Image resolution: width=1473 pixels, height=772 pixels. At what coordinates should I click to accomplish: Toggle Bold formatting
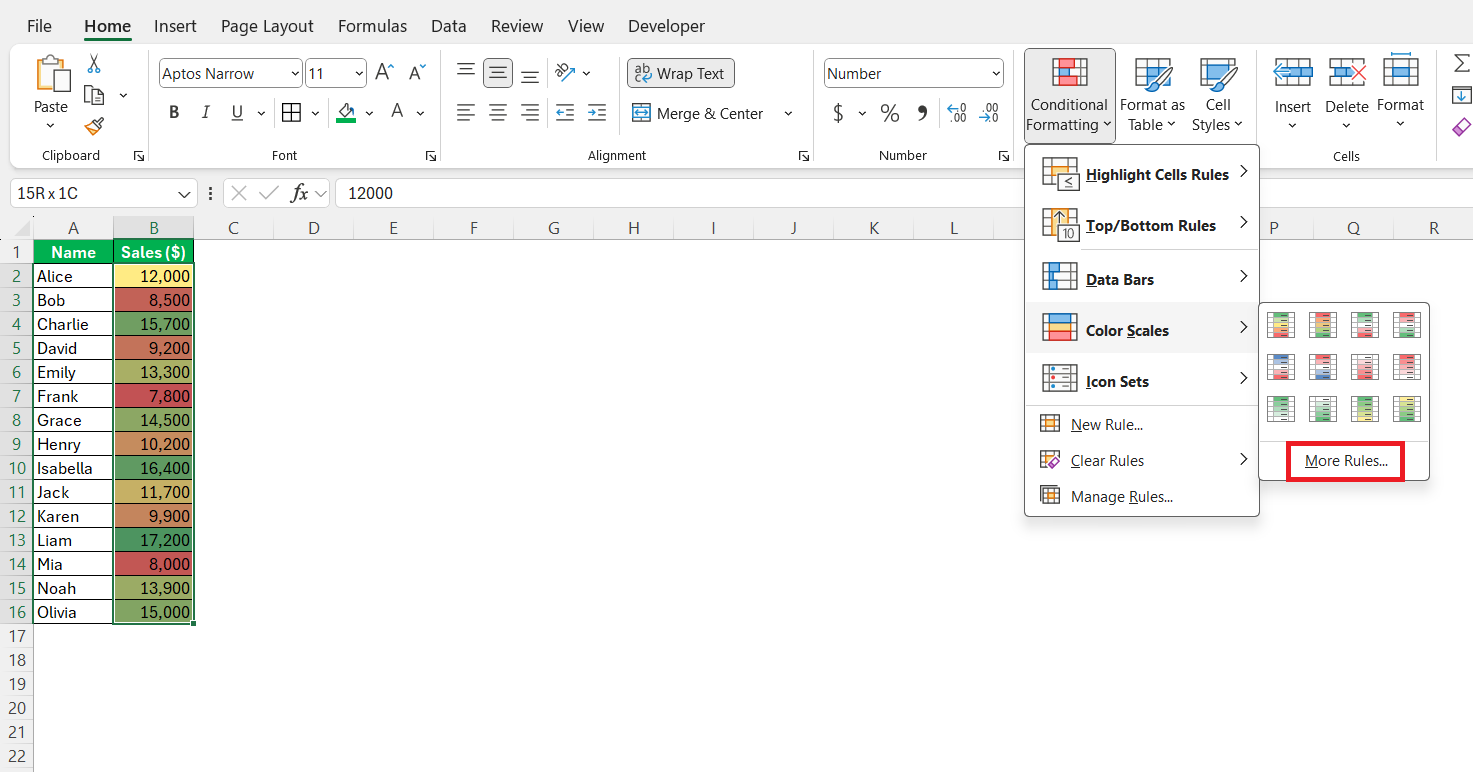pyautogui.click(x=174, y=113)
